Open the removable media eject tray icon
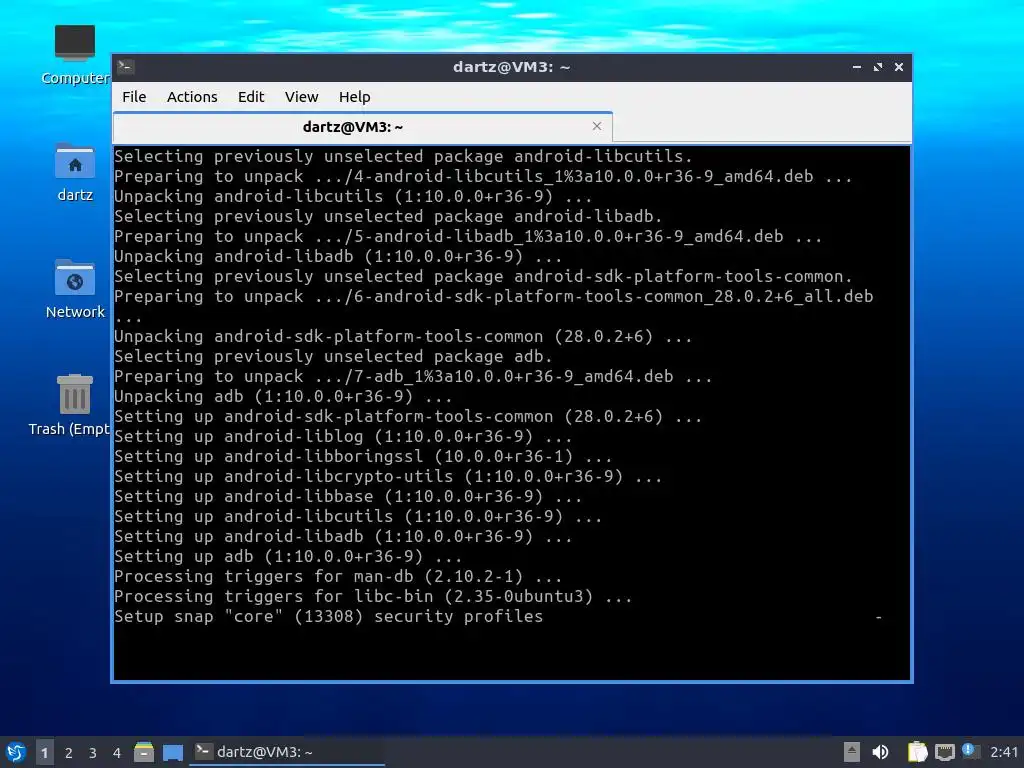The width and height of the screenshot is (1024, 768). [852, 752]
